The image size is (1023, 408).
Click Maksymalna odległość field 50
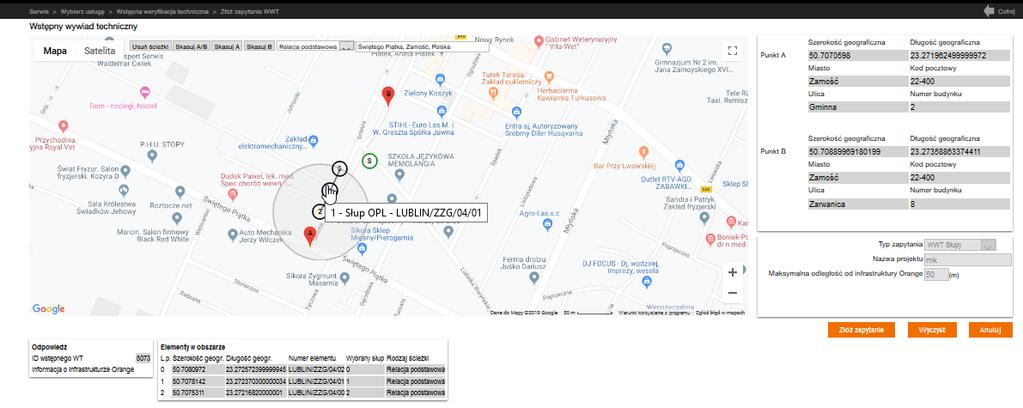coord(936,275)
